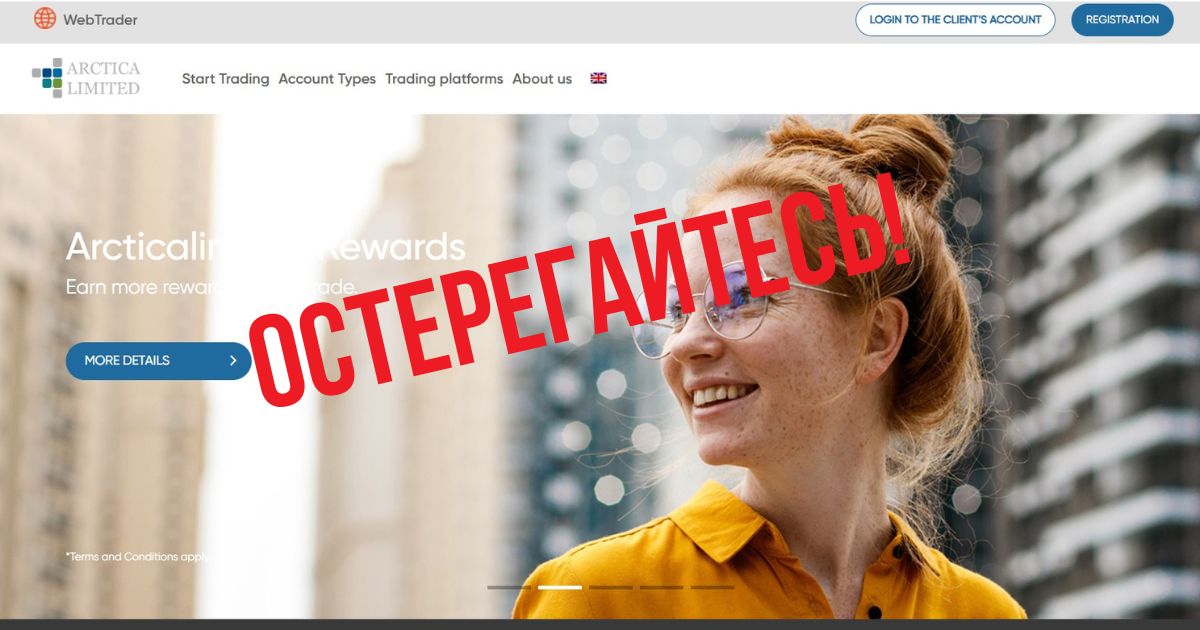The height and width of the screenshot is (630, 1200).
Task: Select the English flag language icon
Action: pos(598,78)
